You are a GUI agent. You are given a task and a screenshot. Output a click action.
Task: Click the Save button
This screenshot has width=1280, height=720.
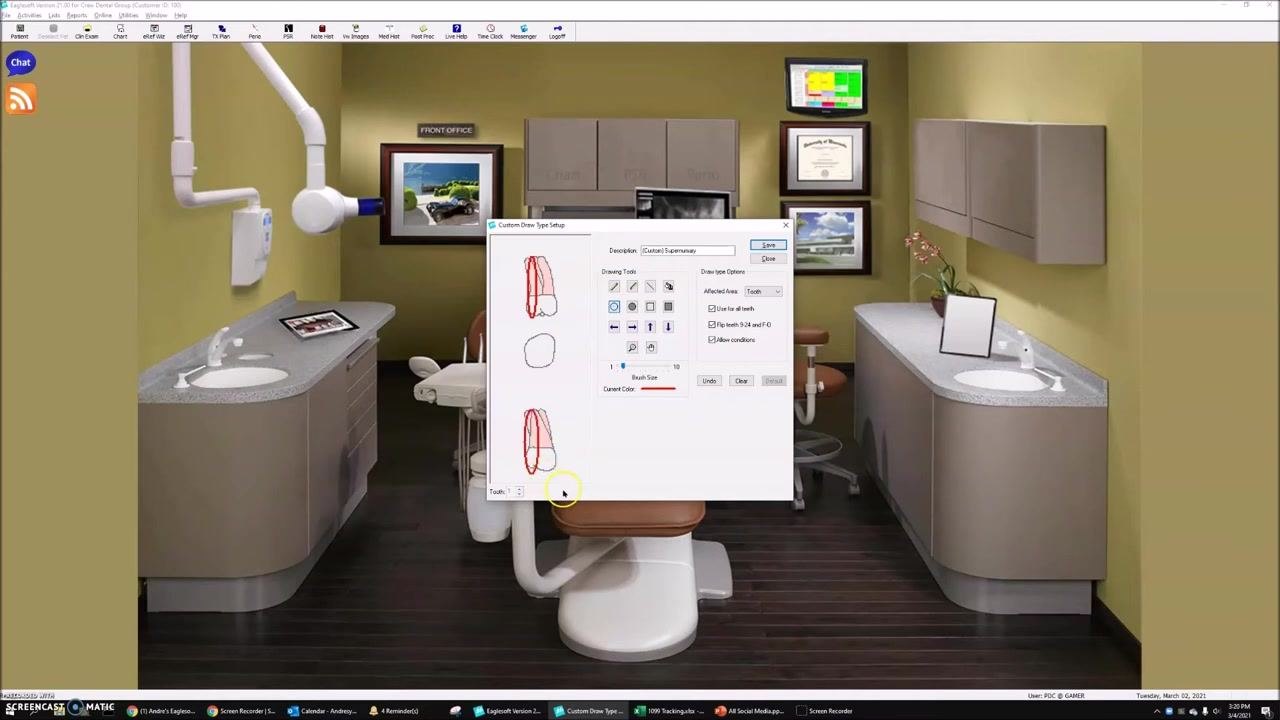tap(768, 246)
